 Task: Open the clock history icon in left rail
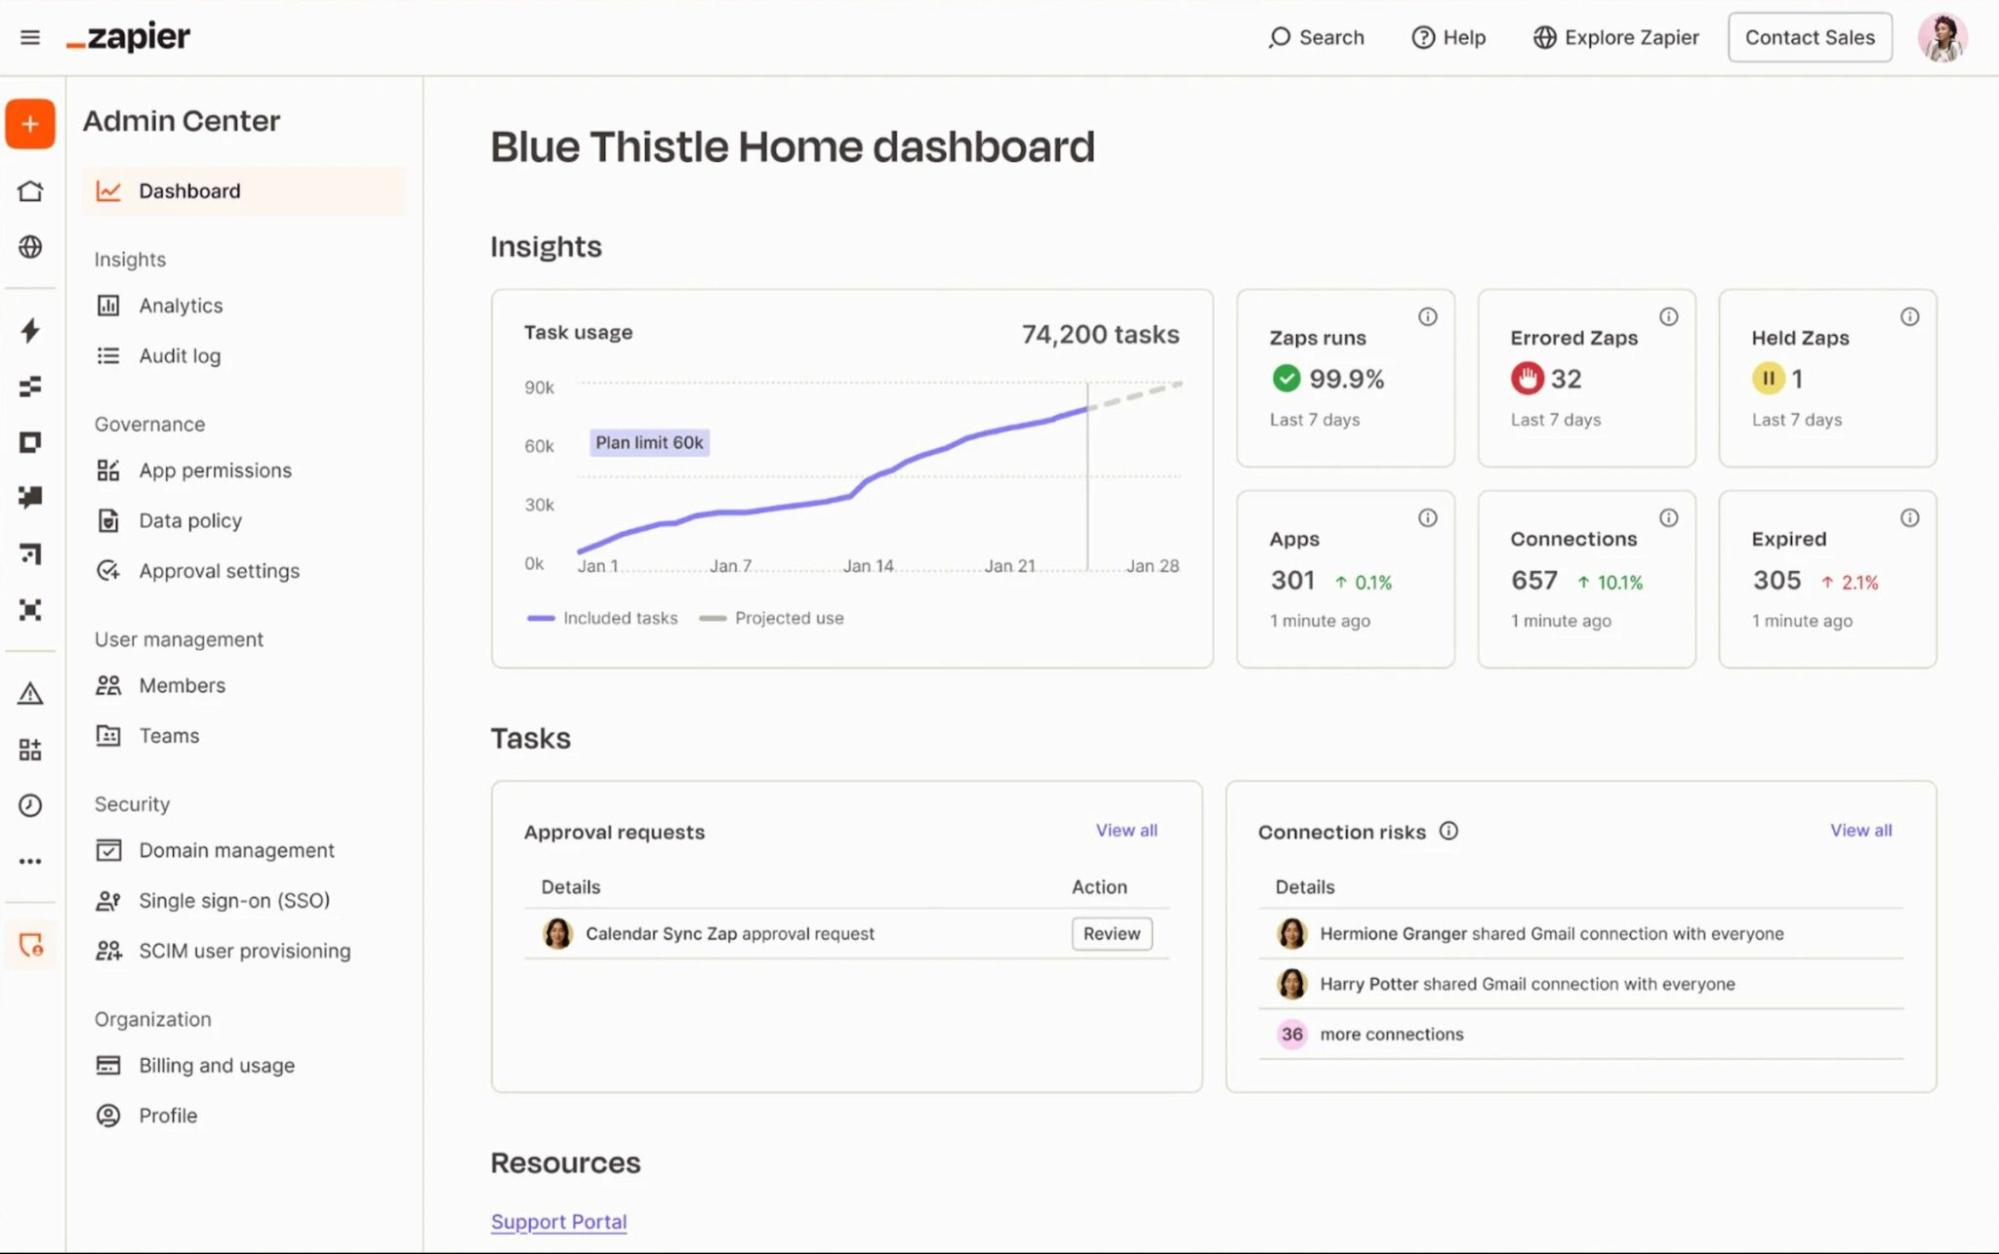pos(30,805)
